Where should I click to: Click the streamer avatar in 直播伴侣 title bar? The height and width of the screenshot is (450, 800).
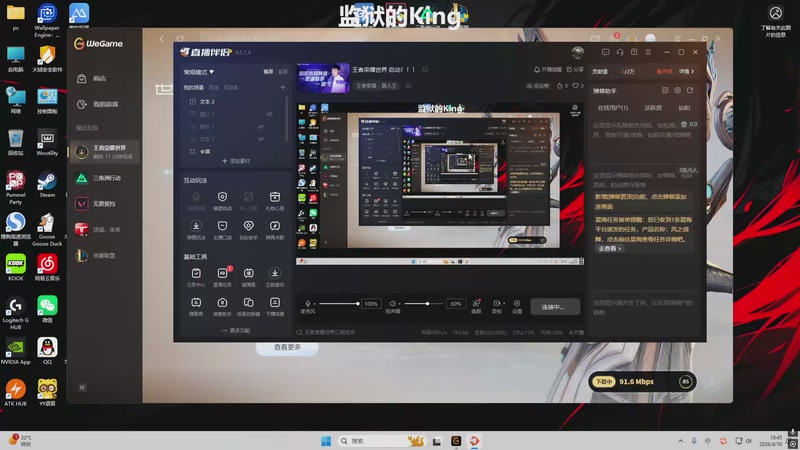click(578, 52)
